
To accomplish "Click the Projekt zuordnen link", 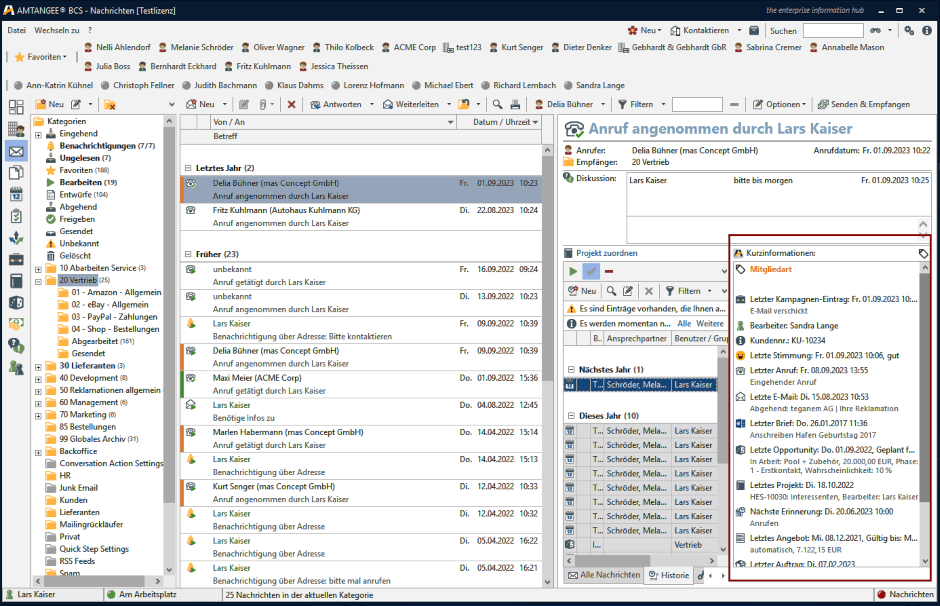I will [607, 254].
